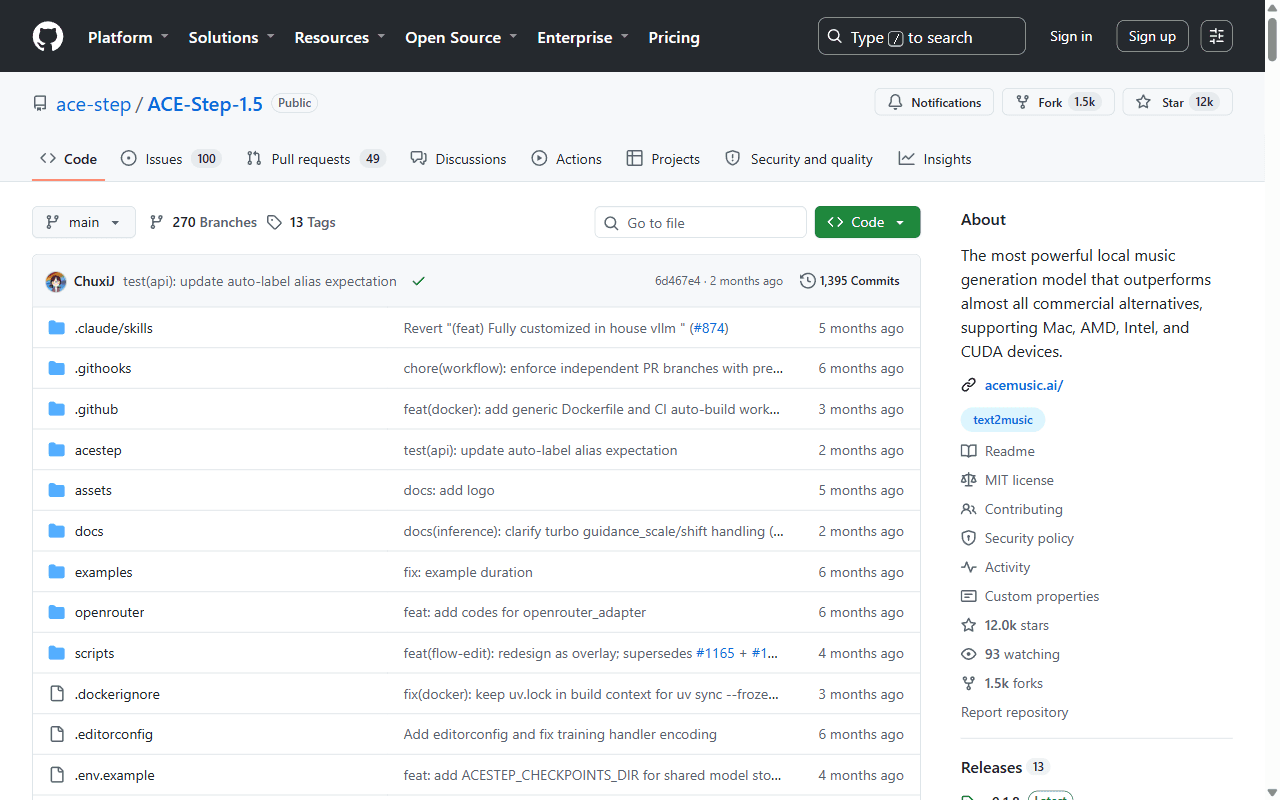Click the scales icon next to MIT license
Viewport: 1280px width, 800px height.
968,480
